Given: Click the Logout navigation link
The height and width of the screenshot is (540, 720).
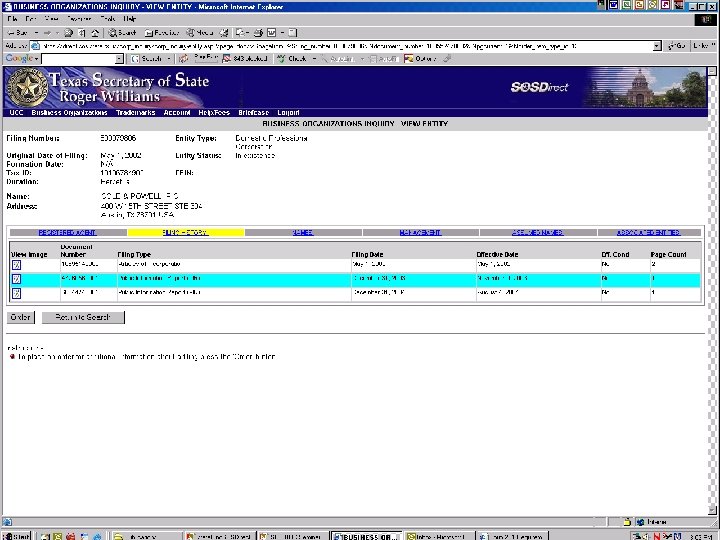Looking at the screenshot, I should click(288, 112).
